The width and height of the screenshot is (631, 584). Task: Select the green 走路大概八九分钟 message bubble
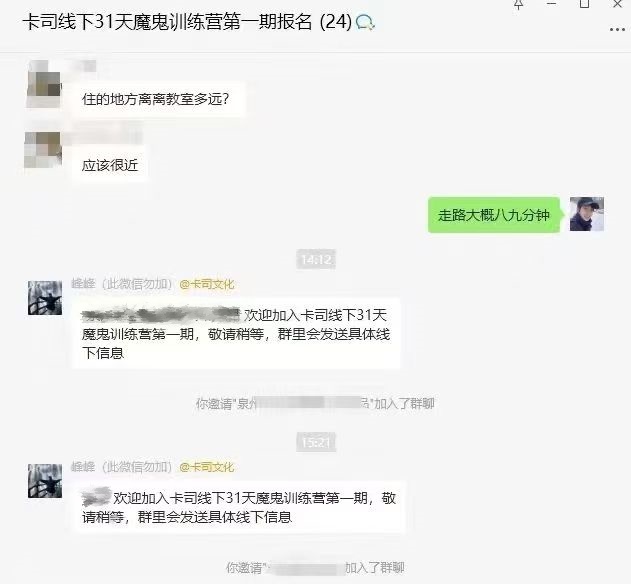coord(494,215)
